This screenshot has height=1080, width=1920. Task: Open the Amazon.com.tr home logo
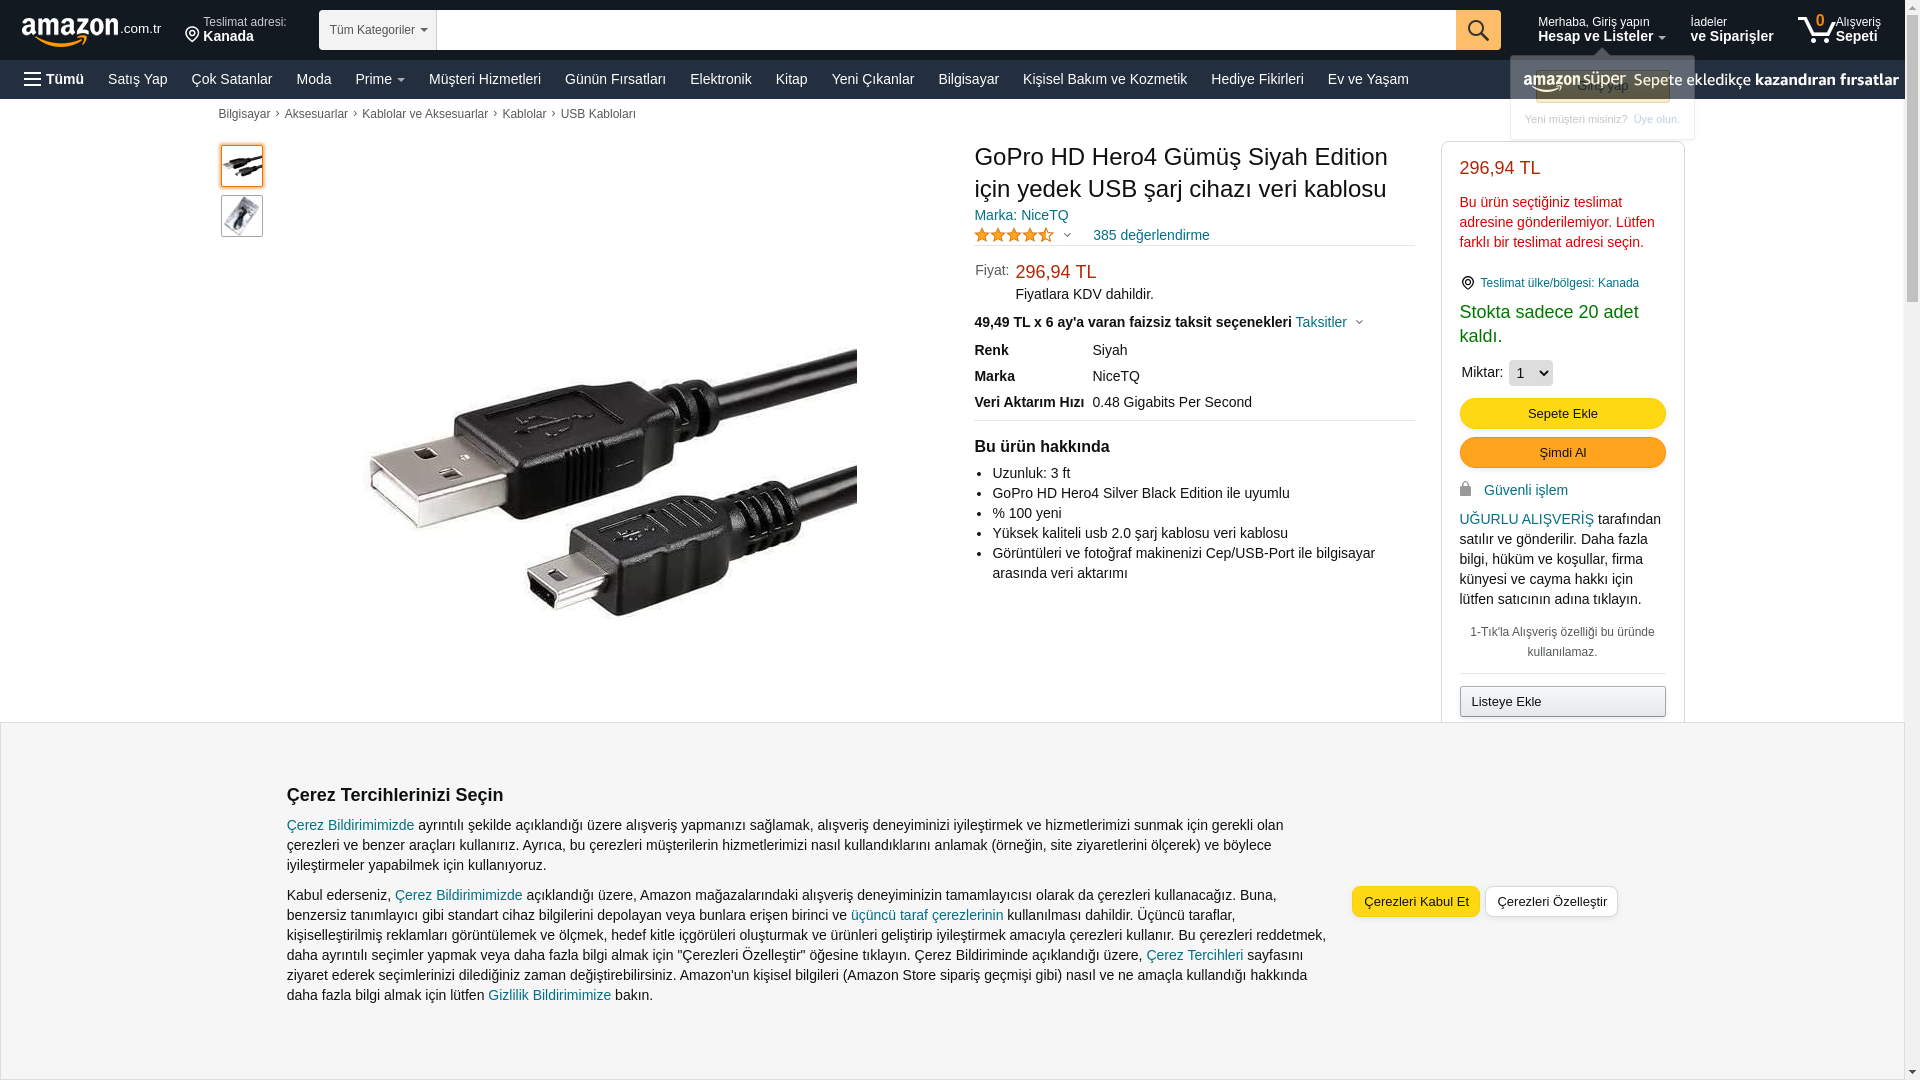[91, 31]
